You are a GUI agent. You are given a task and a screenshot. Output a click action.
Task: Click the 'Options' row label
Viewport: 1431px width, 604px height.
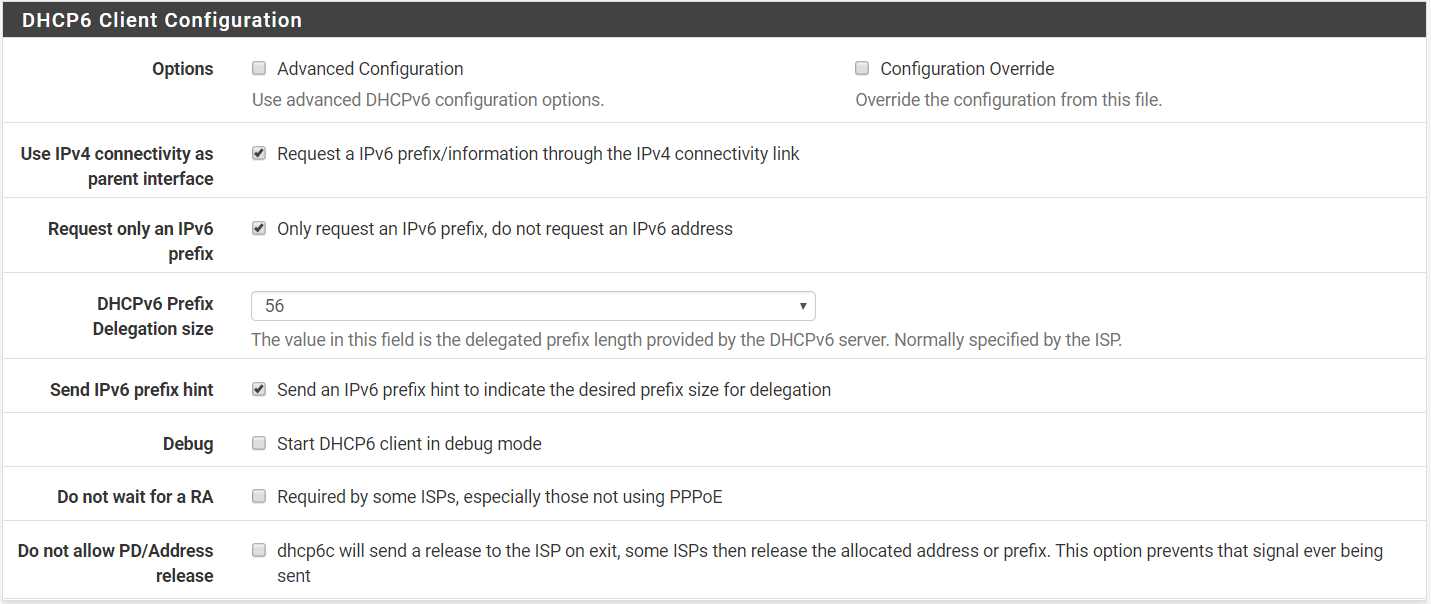[182, 69]
